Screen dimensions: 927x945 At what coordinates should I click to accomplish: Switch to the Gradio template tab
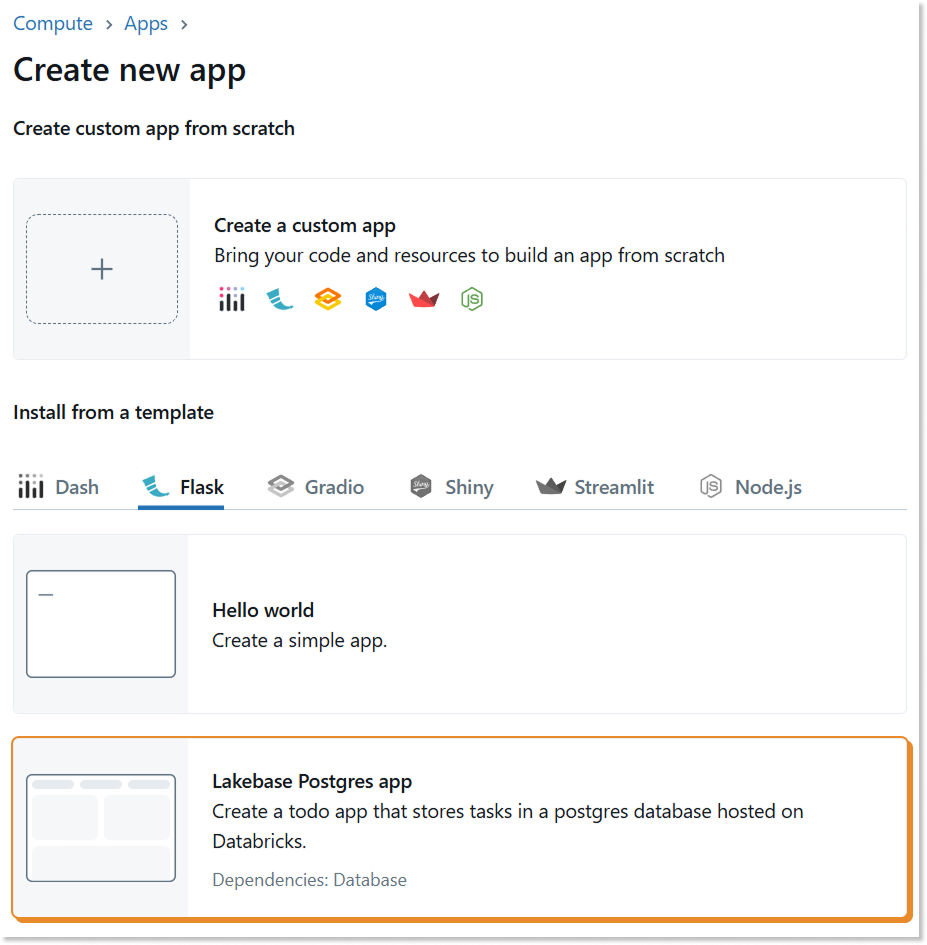click(316, 487)
